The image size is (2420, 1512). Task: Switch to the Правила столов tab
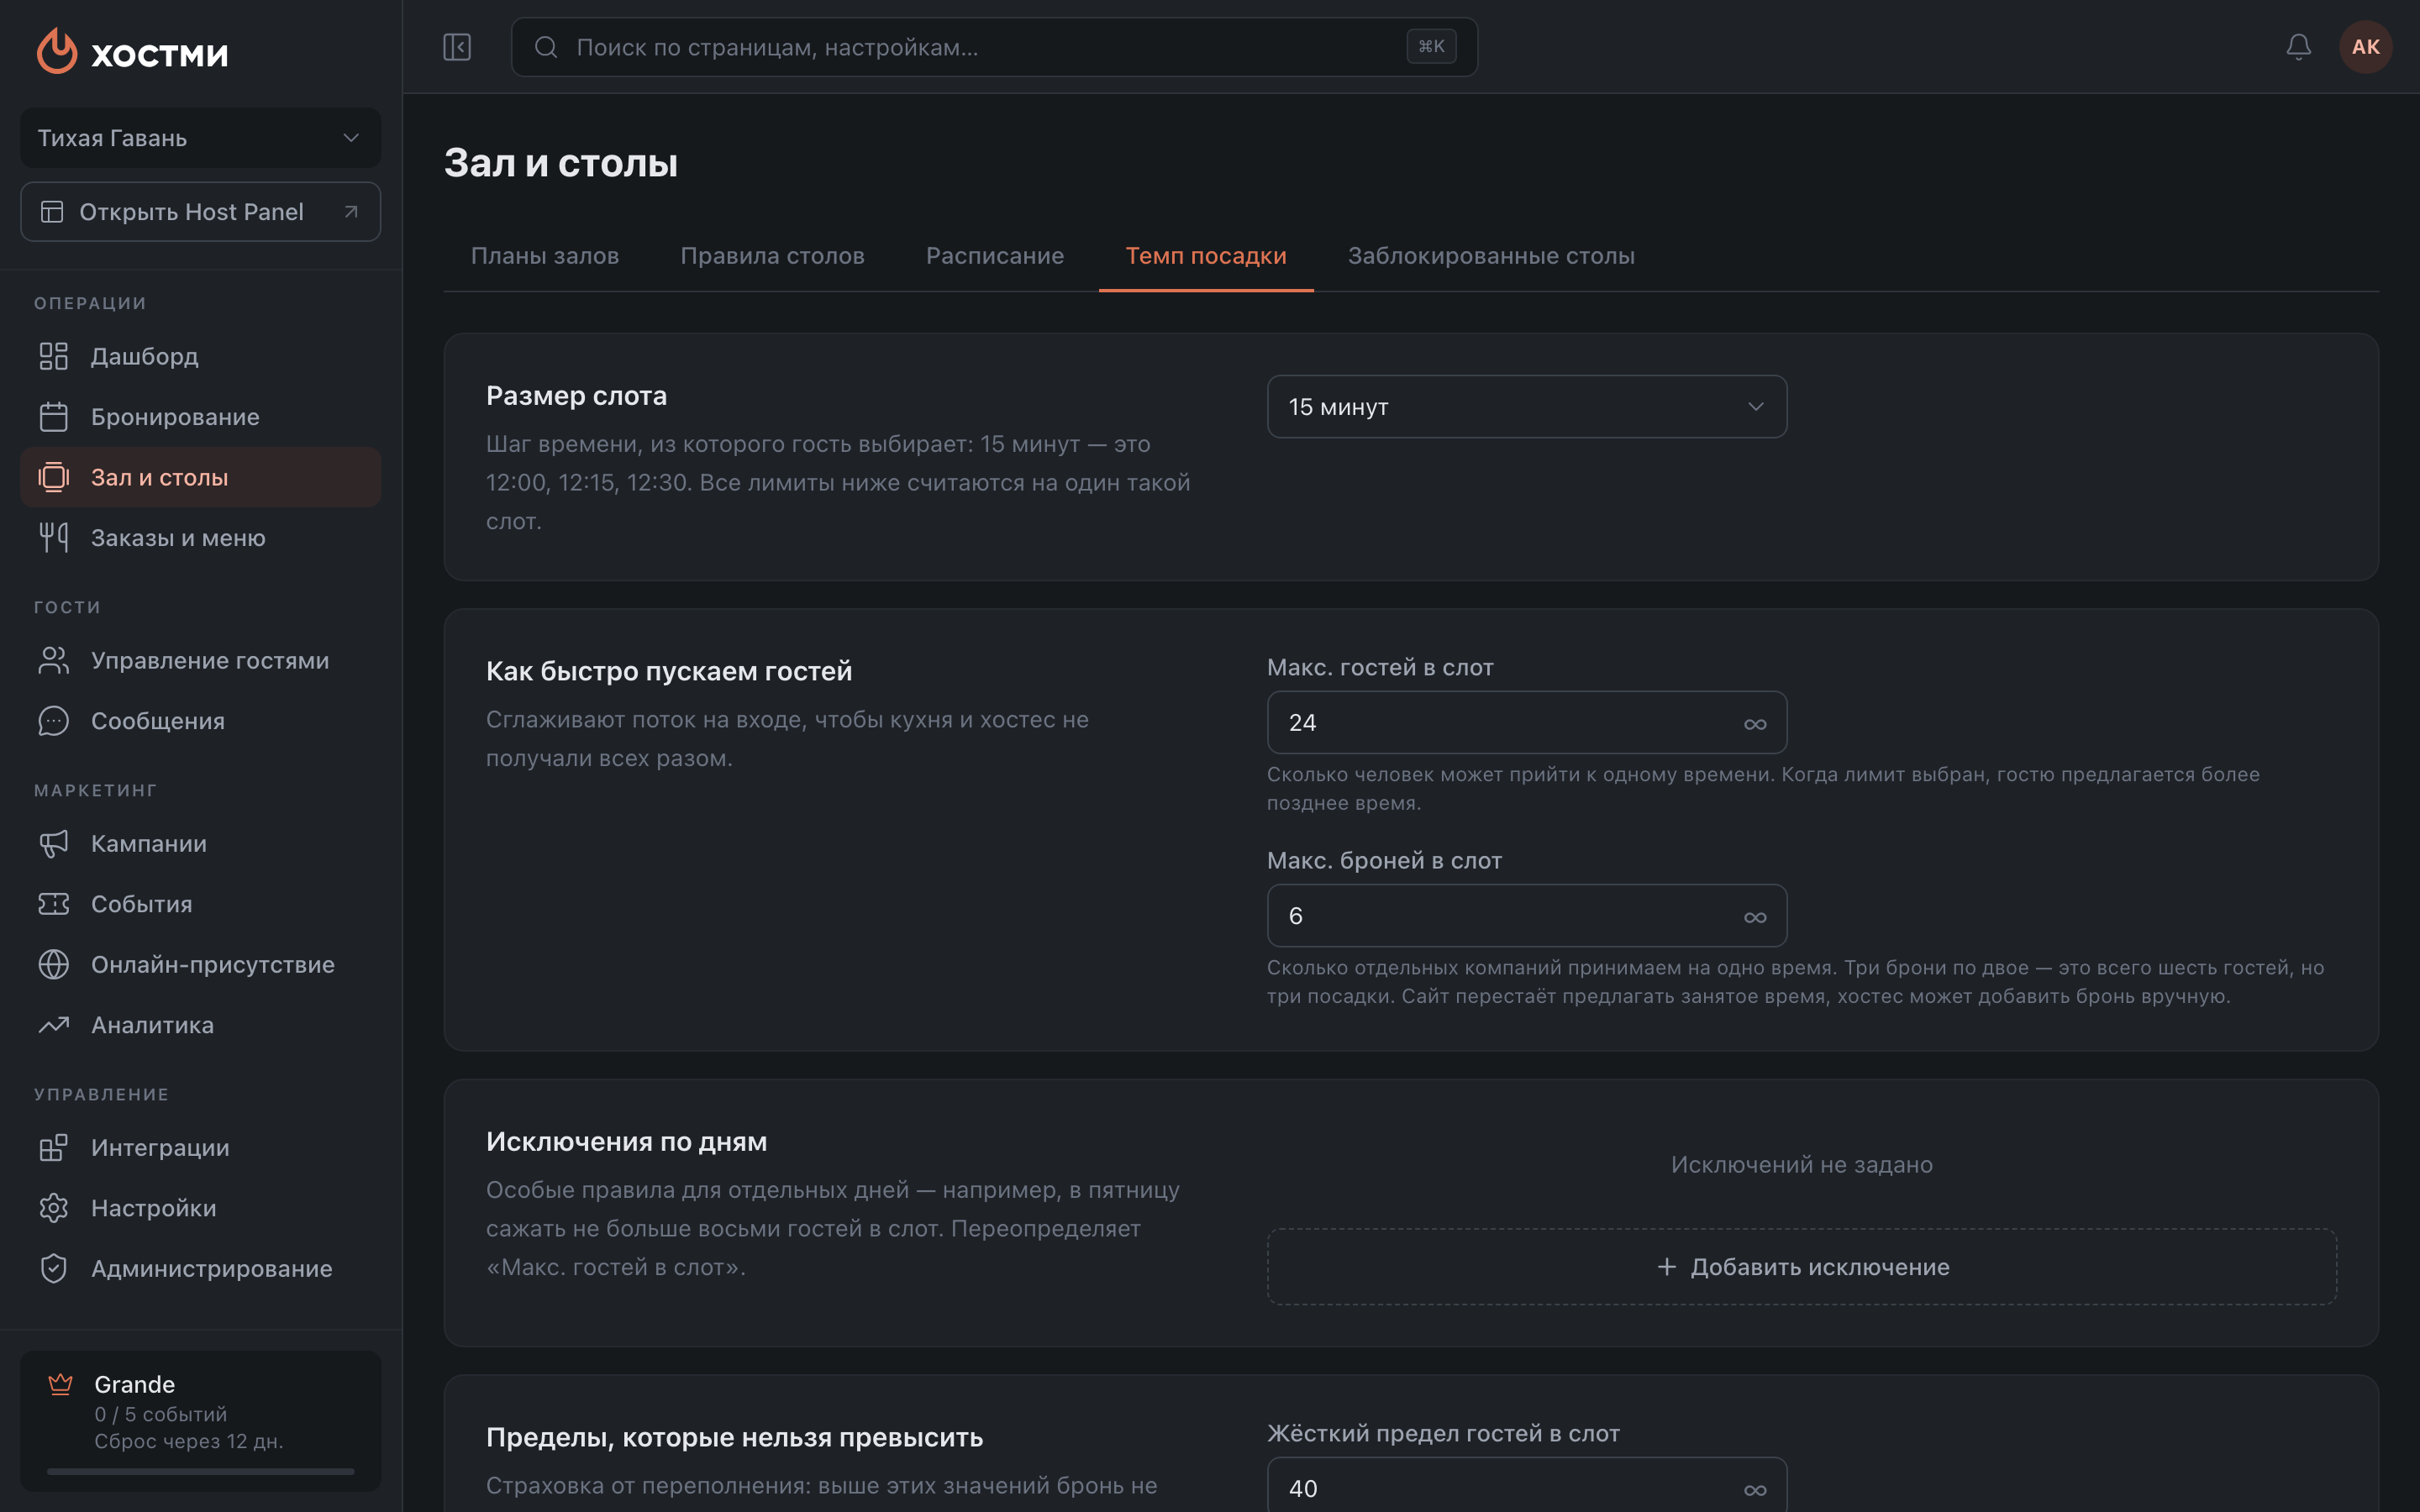[x=772, y=256]
